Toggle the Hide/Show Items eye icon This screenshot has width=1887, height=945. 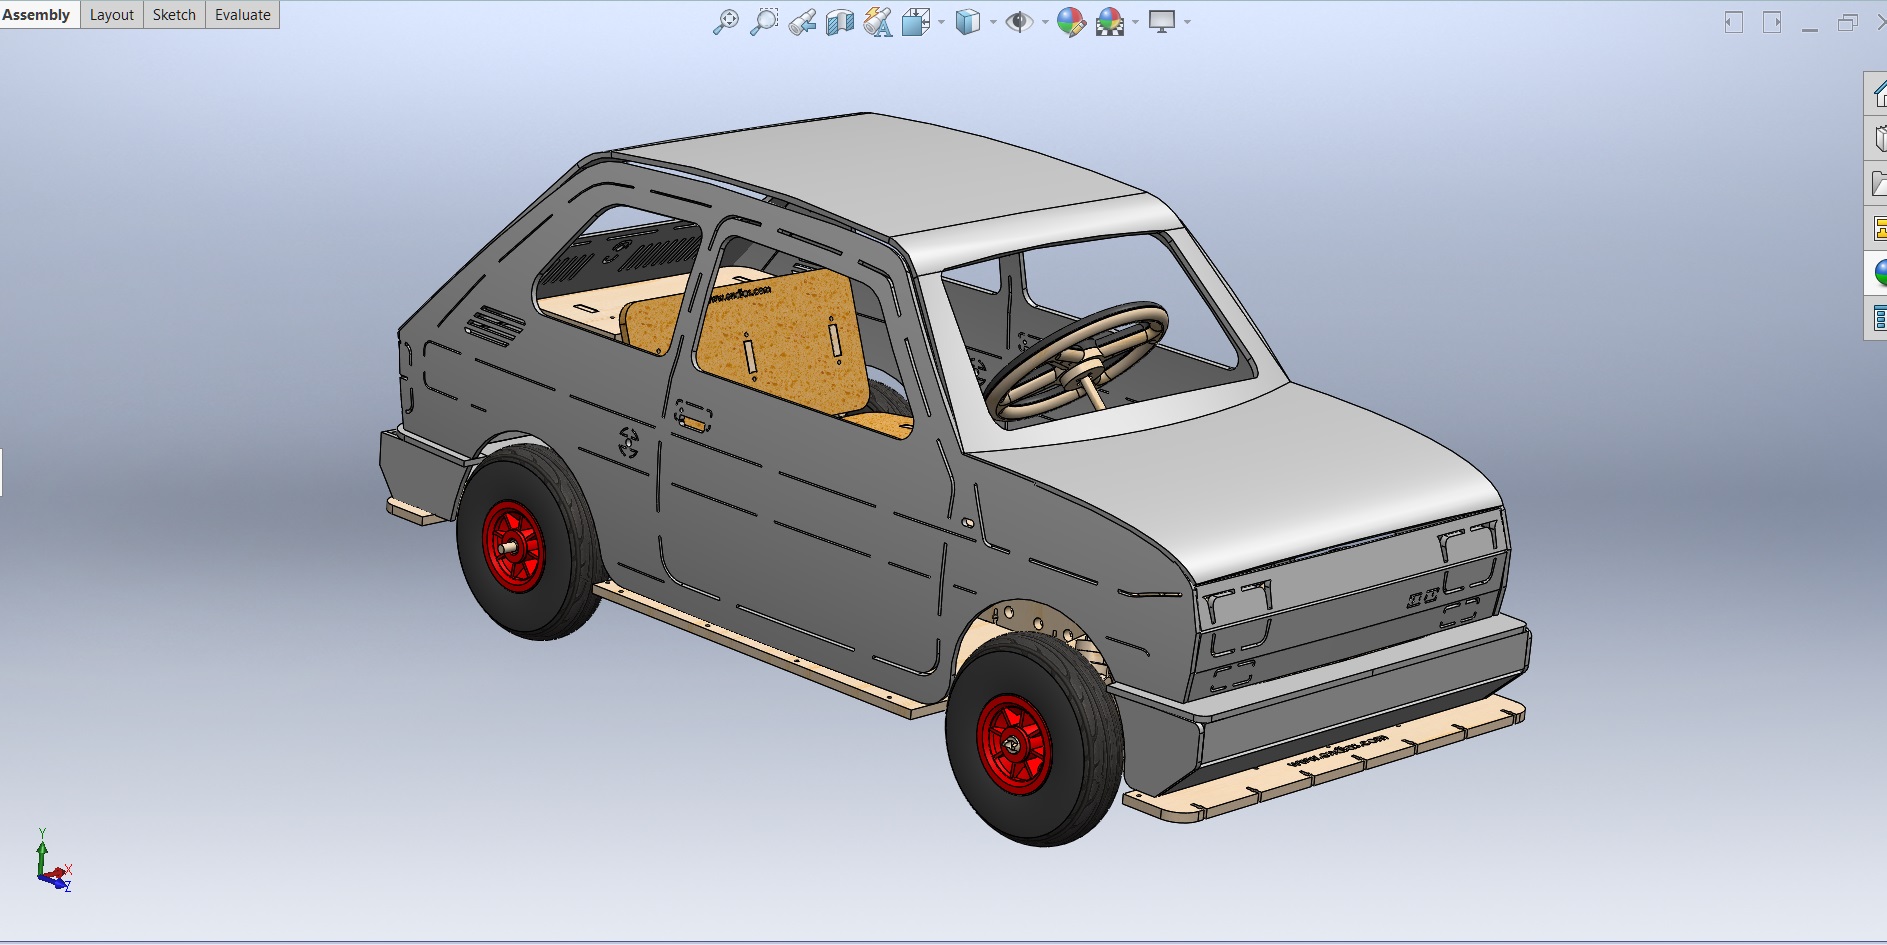click(1019, 22)
